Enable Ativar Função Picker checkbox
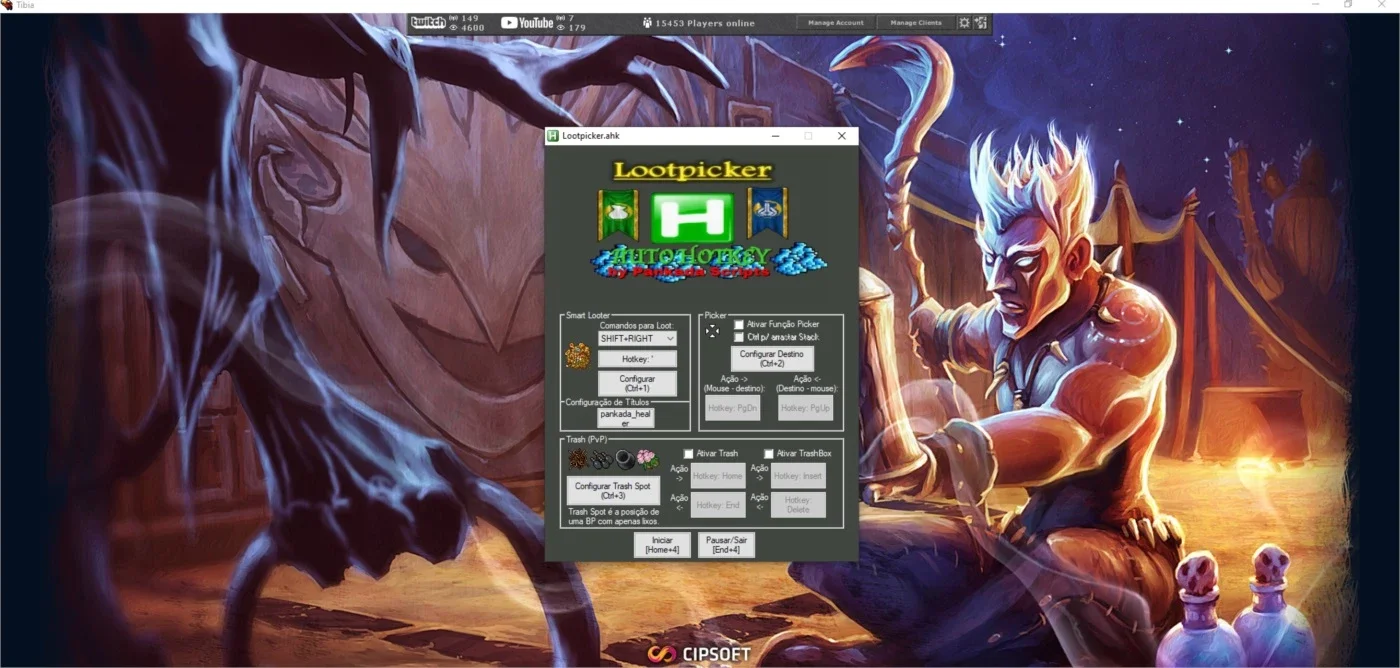The height and width of the screenshot is (668, 1400). 739,325
